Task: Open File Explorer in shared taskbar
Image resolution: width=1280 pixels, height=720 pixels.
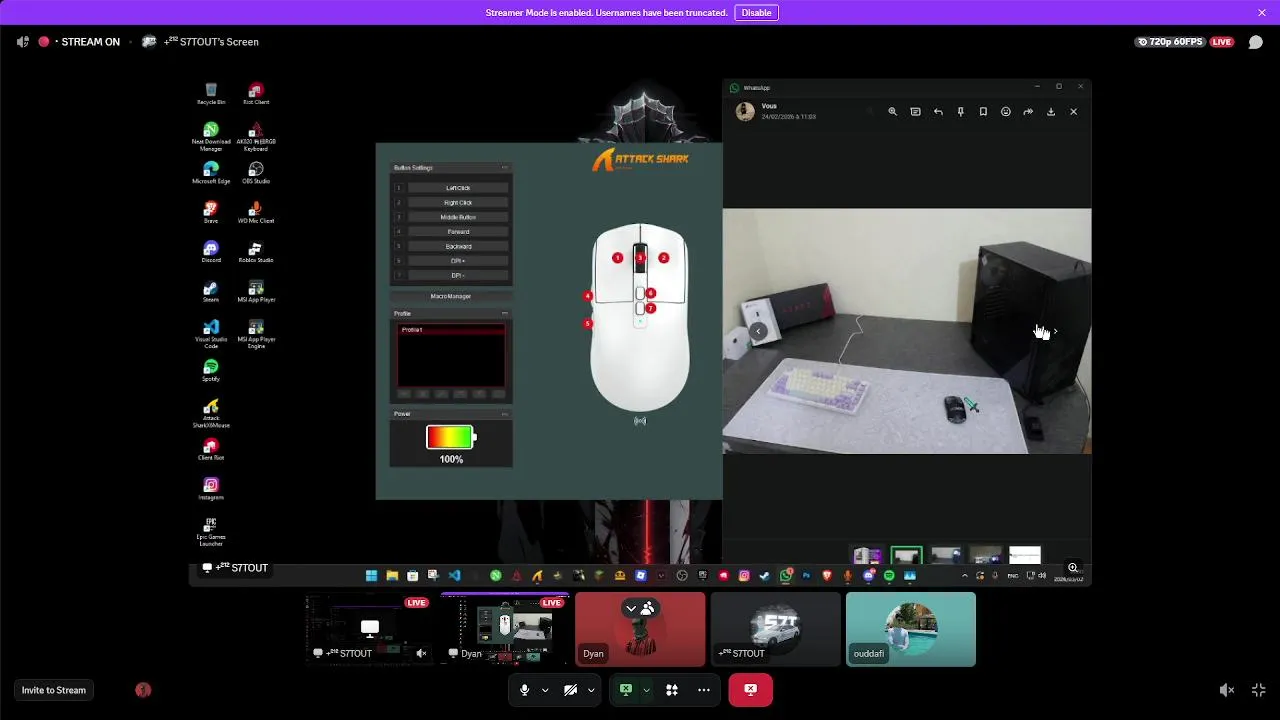Action: [392, 576]
